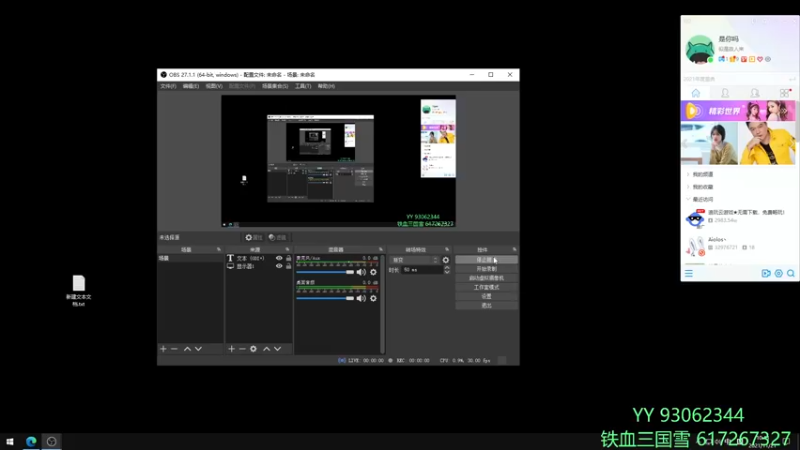The image size is (800, 450).
Task: Toggle lock on text (GDI+) source
Action: [288, 258]
